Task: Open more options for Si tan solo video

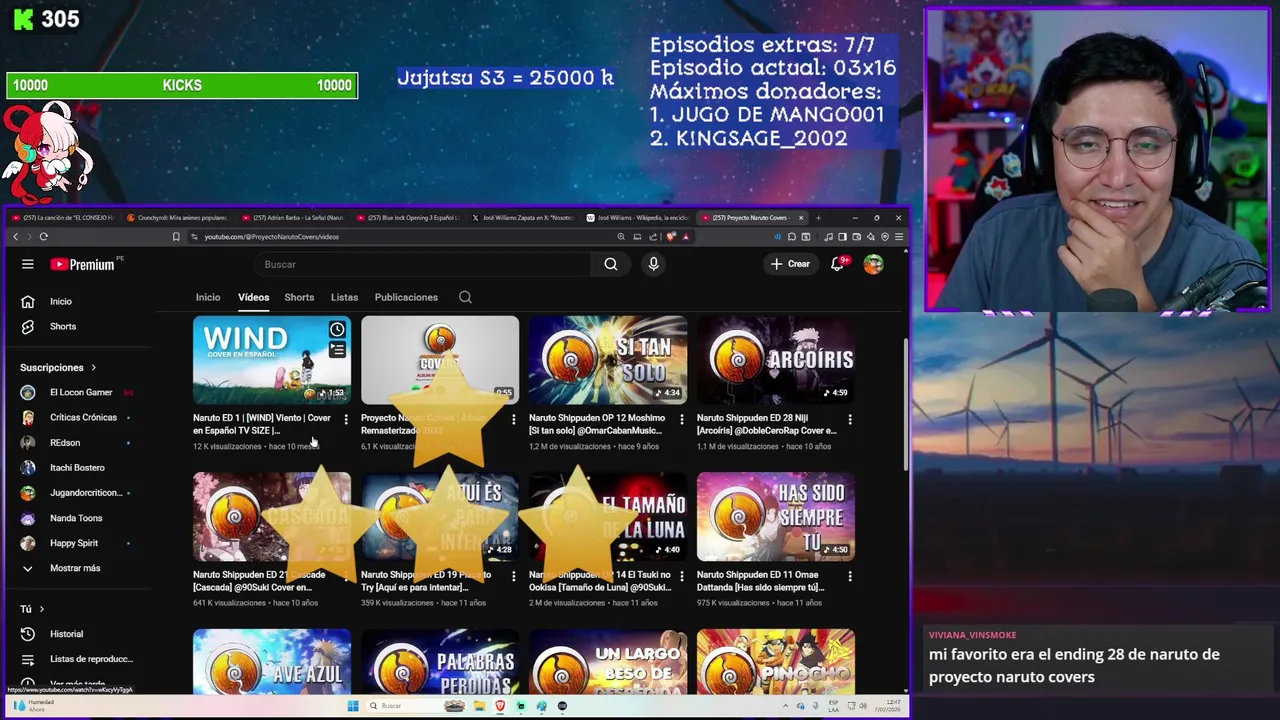Action: point(682,420)
